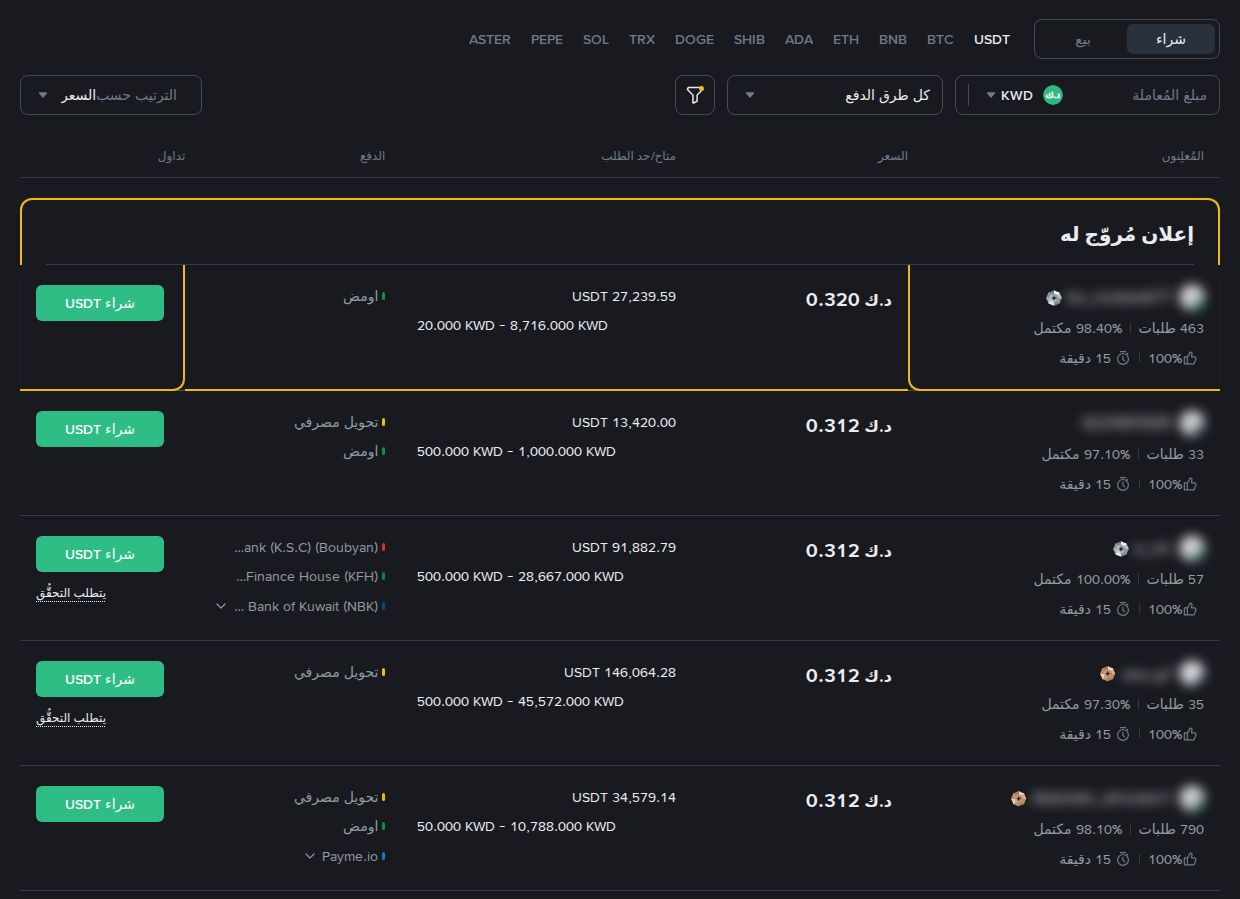Image resolution: width=1240 pixels, height=899 pixels.
Task: Click the badge icon on 57 orders merchant
Action: (1121, 548)
